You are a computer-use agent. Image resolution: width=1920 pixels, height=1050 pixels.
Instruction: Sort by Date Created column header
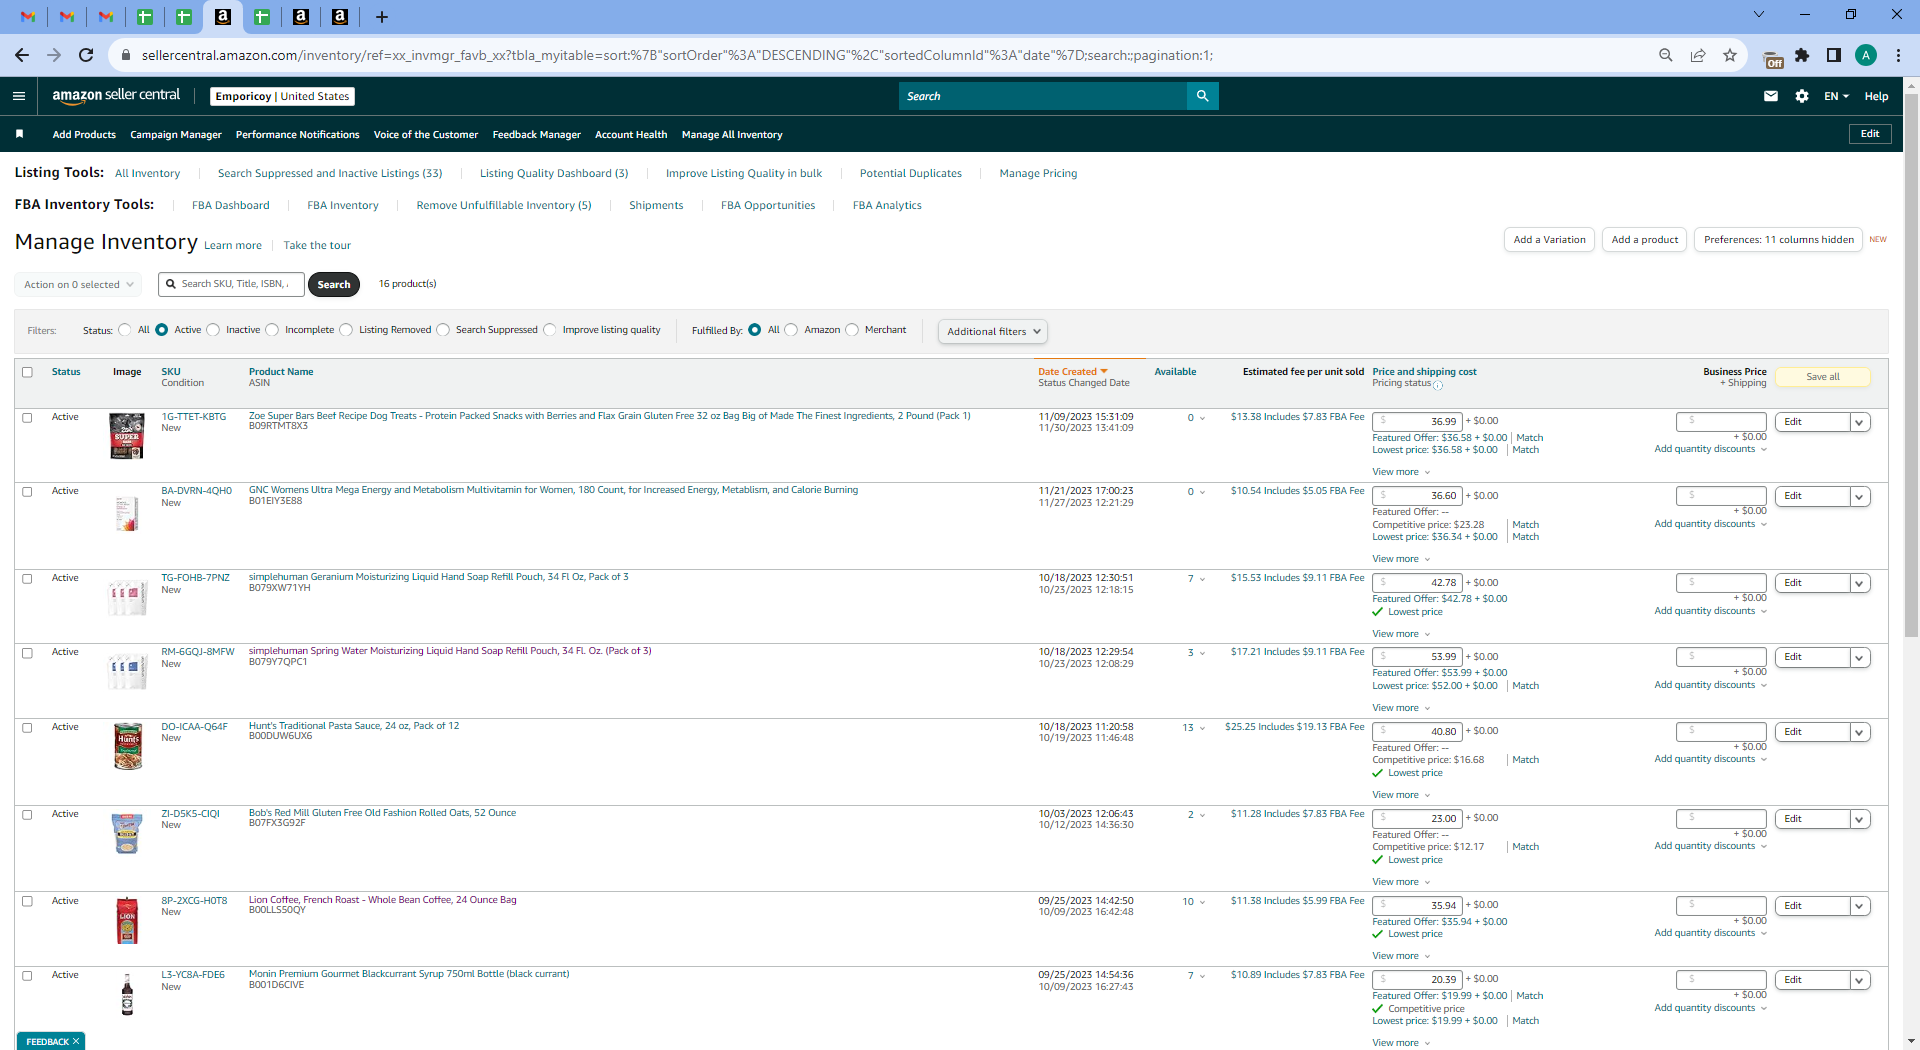(x=1072, y=372)
